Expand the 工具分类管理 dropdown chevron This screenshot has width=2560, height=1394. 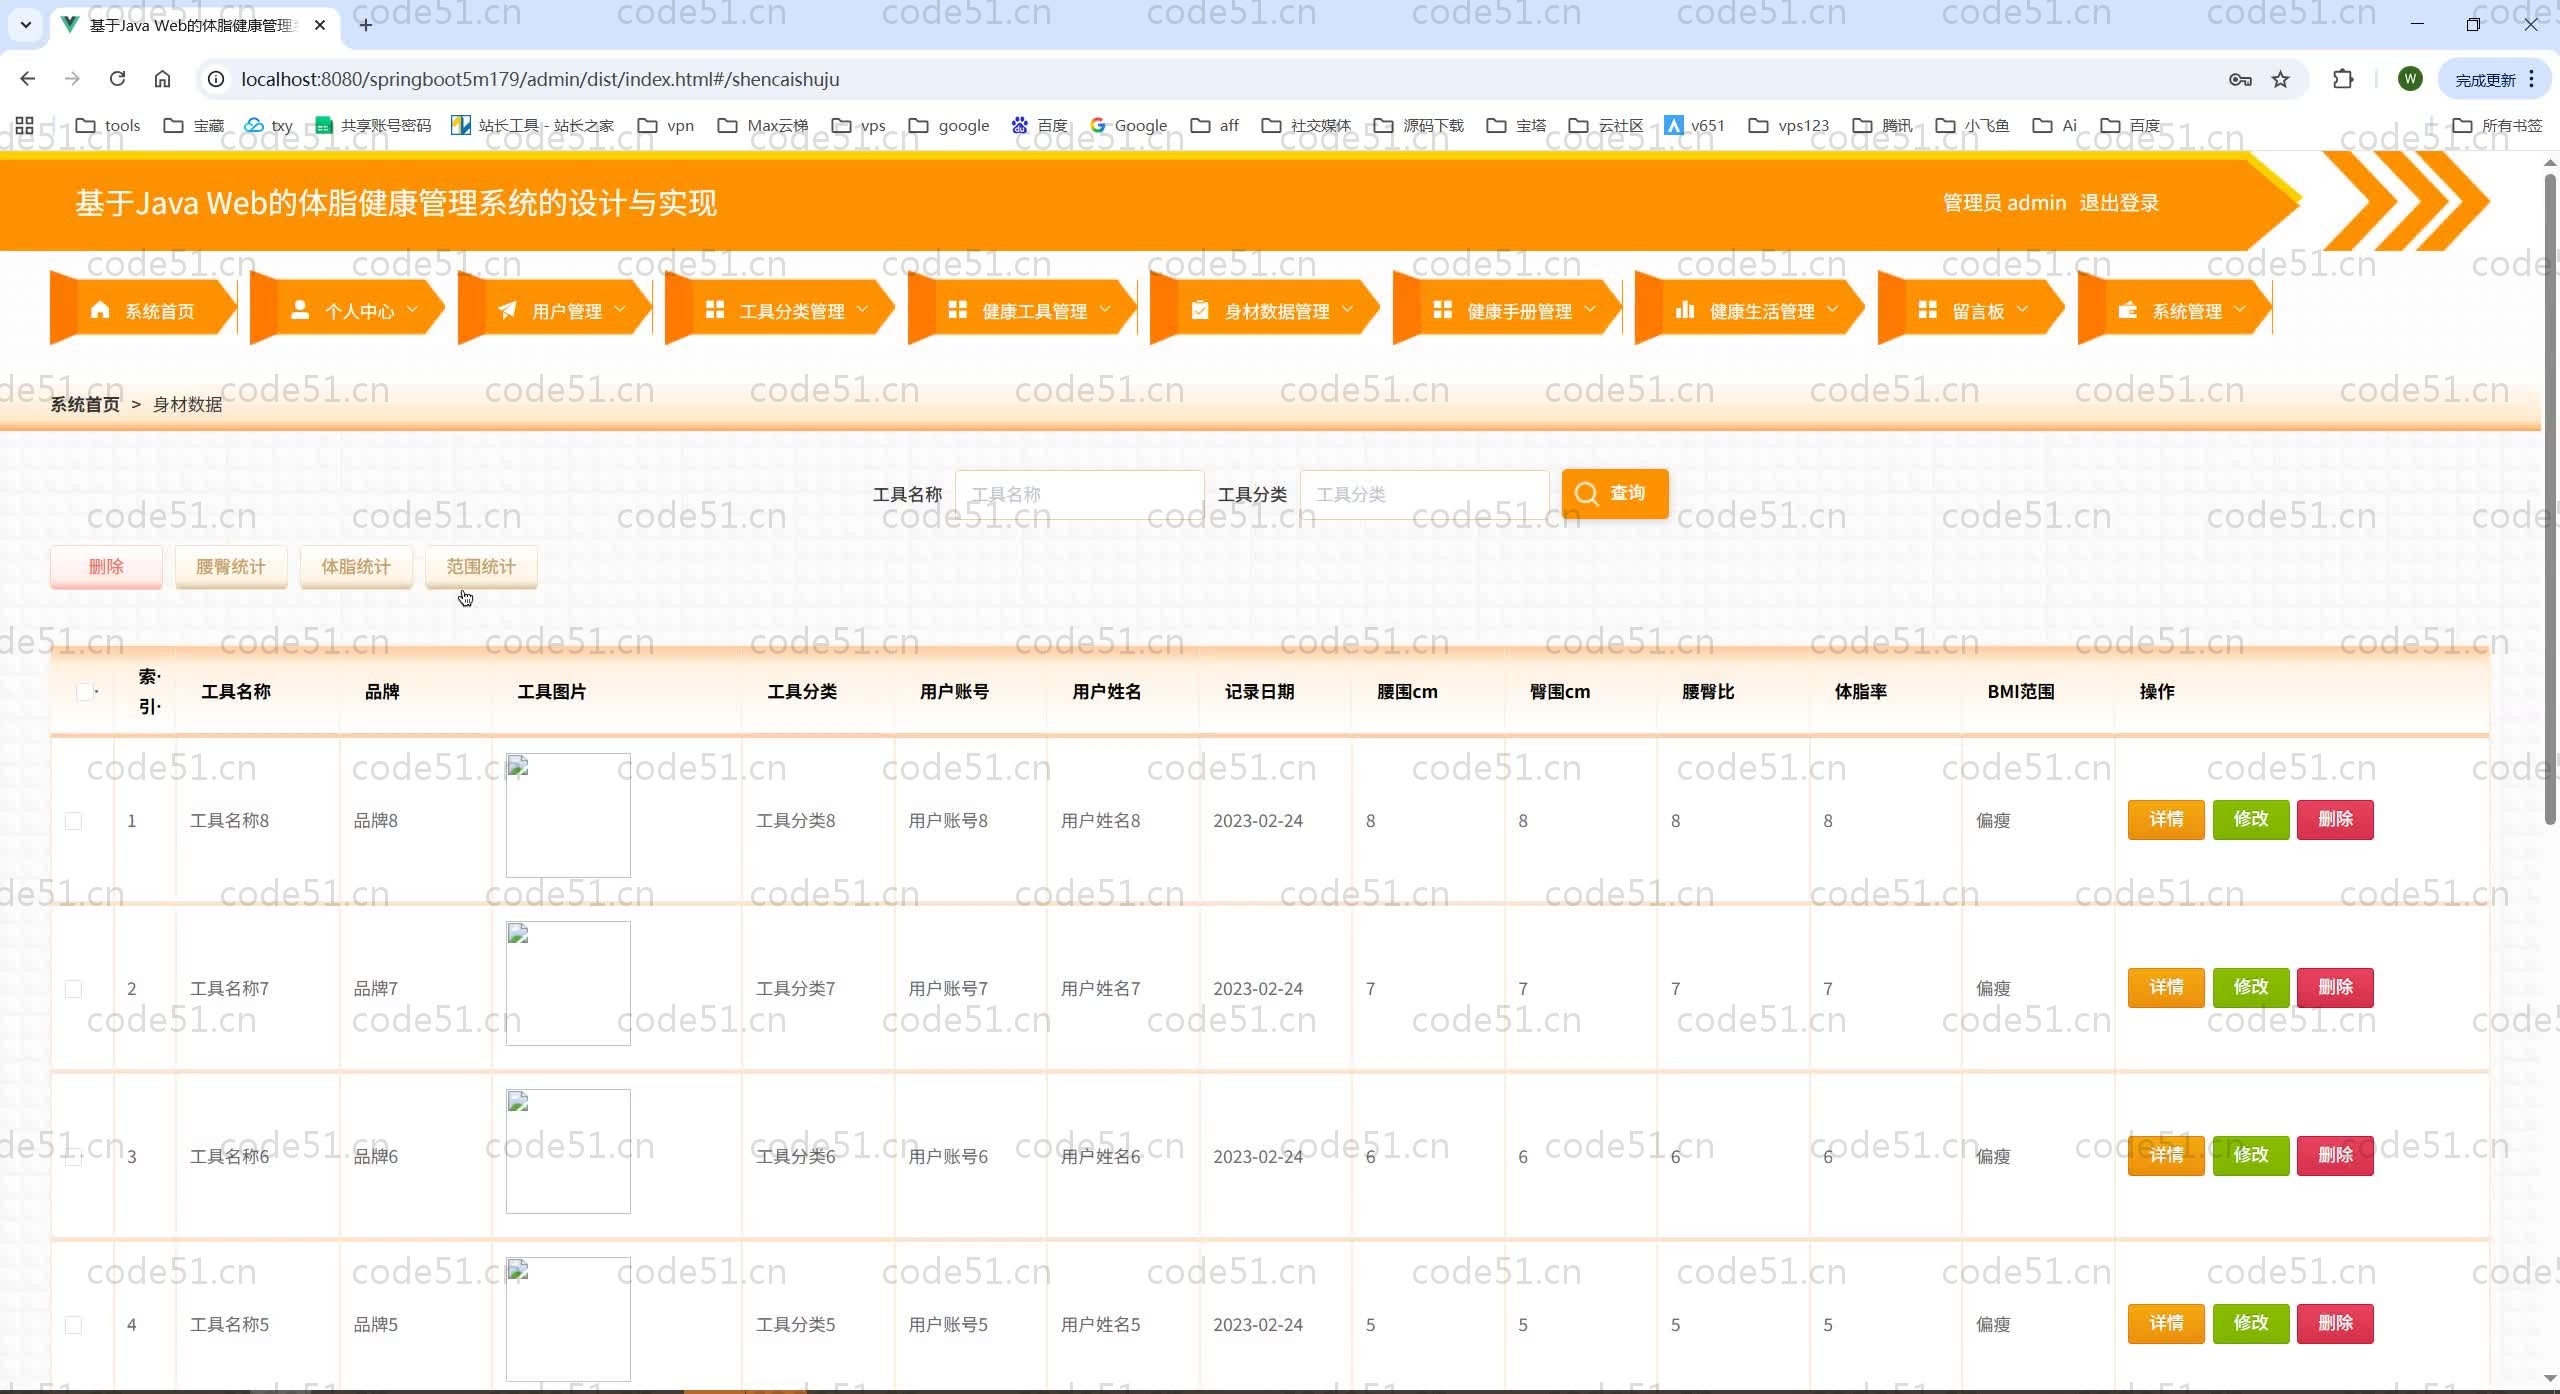863,310
